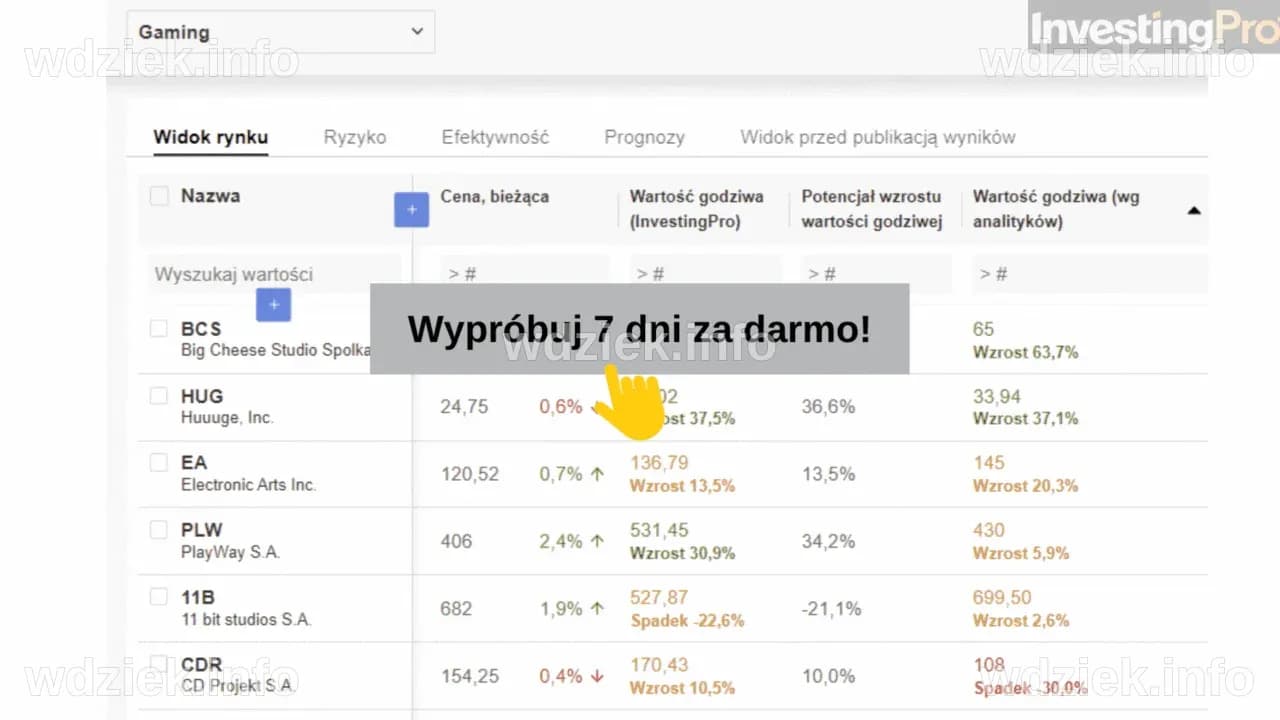The width and height of the screenshot is (1280, 720).
Task: Click the blue plus icon below the search box
Action: coord(273,305)
